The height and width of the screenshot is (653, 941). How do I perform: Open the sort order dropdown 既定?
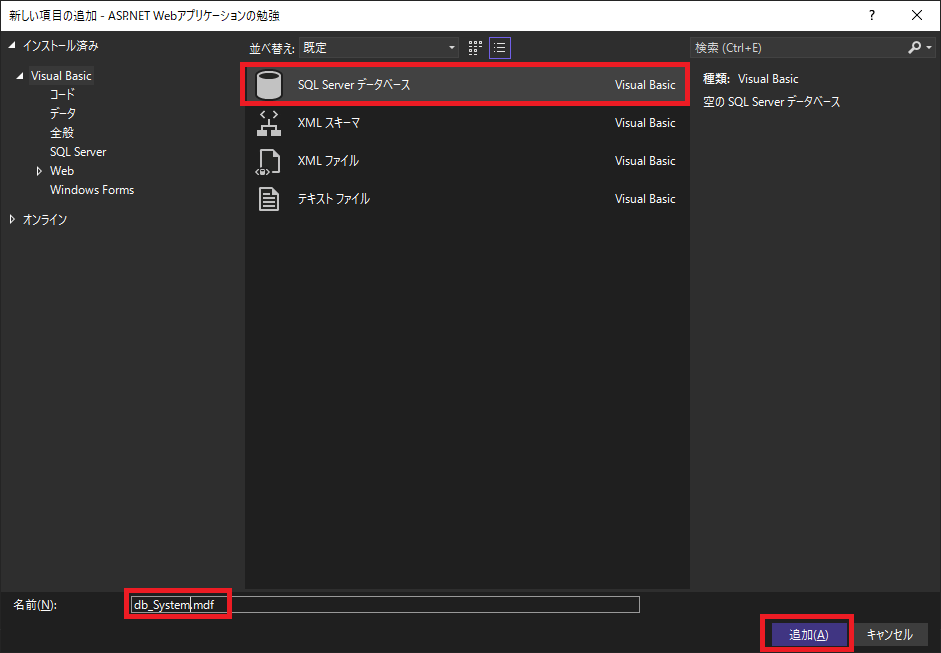coord(379,47)
